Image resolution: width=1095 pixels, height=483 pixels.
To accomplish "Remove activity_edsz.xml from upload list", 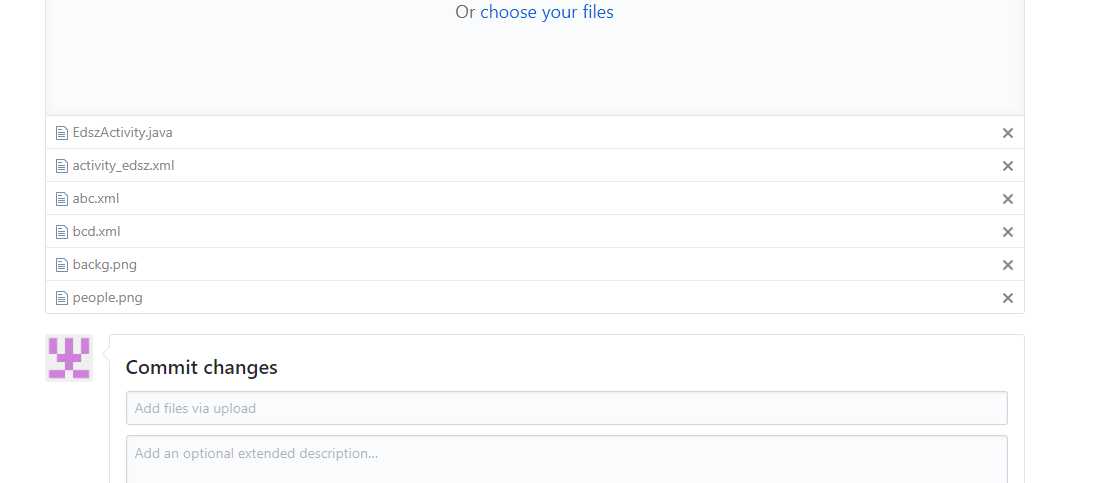I will (x=1007, y=165).
